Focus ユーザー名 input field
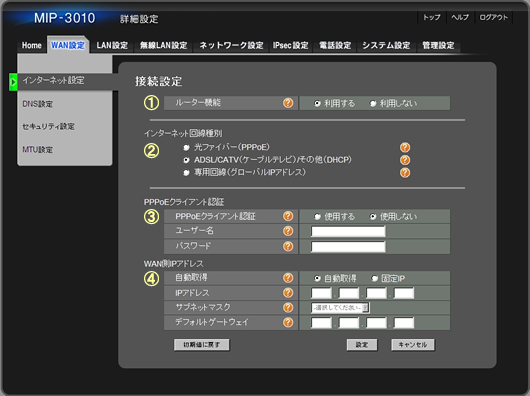 click(x=348, y=231)
